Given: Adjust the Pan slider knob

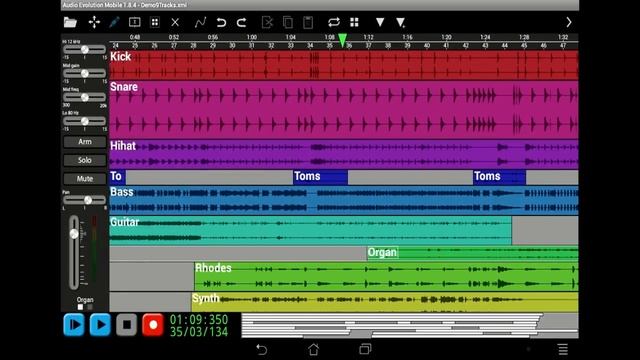Looking at the screenshot, I should 88,200.
